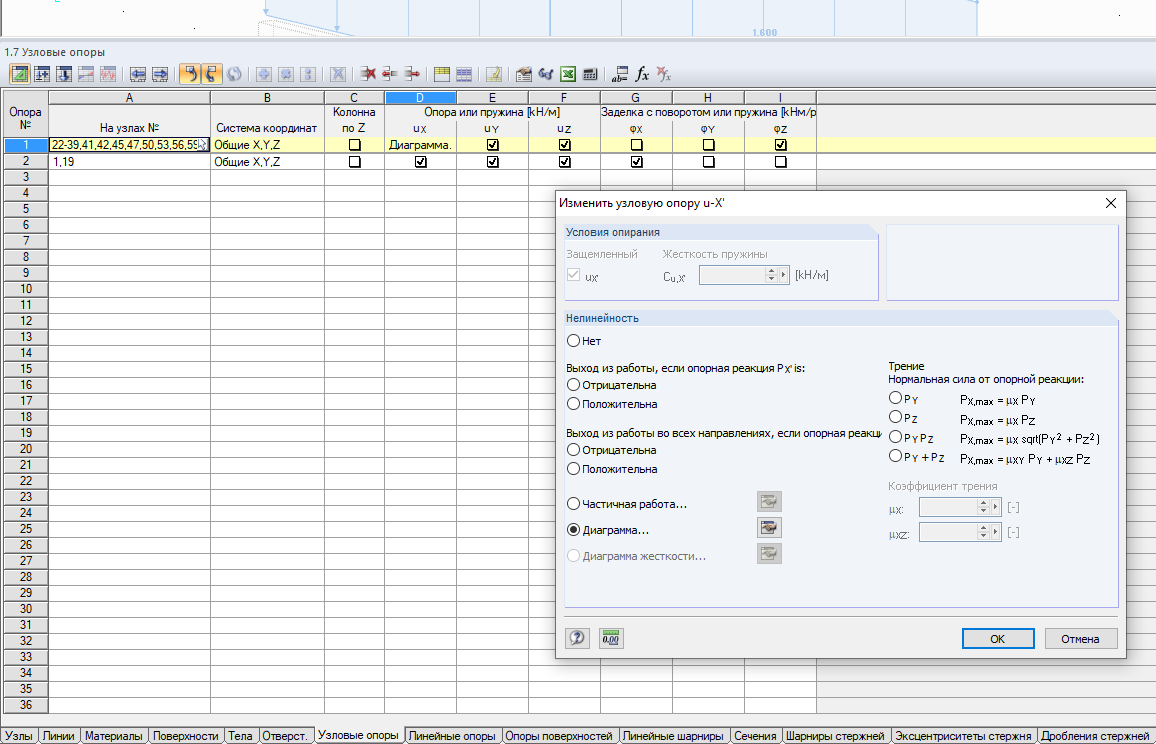Select 'Положительна' under 'Выход из работы, если опорная реакция'

pos(573,403)
